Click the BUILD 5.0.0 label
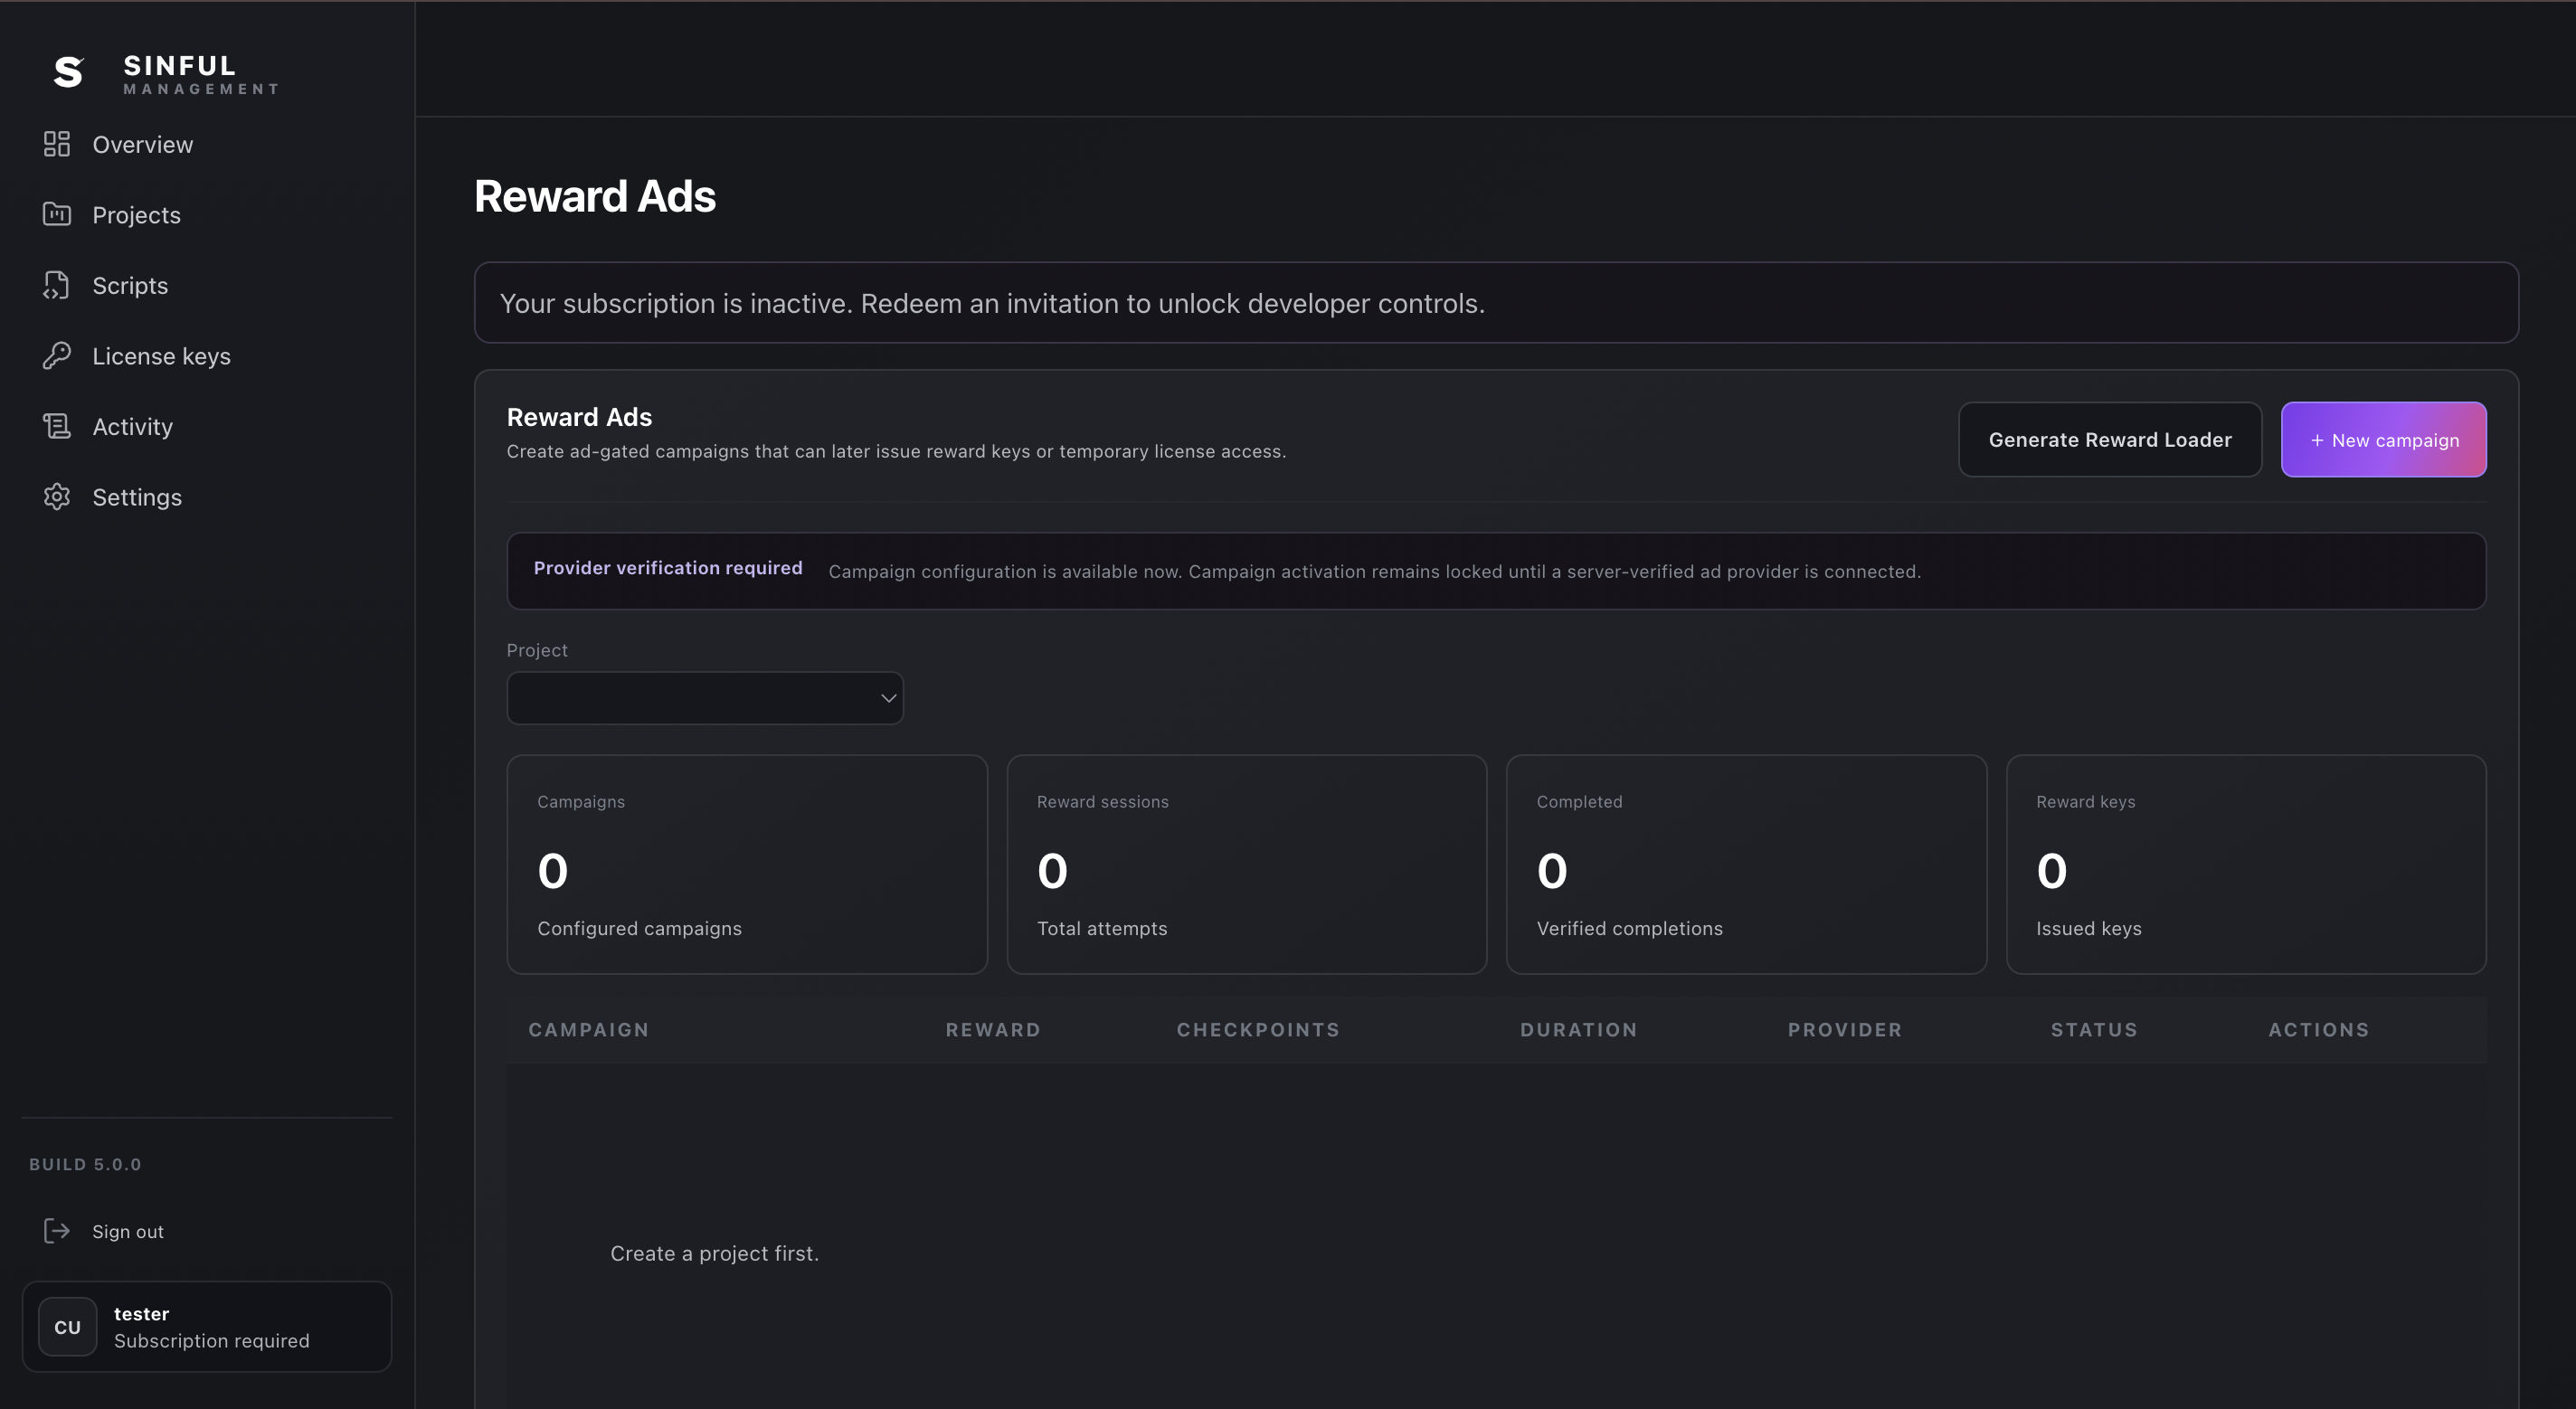This screenshot has height=1409, width=2576. click(x=85, y=1164)
